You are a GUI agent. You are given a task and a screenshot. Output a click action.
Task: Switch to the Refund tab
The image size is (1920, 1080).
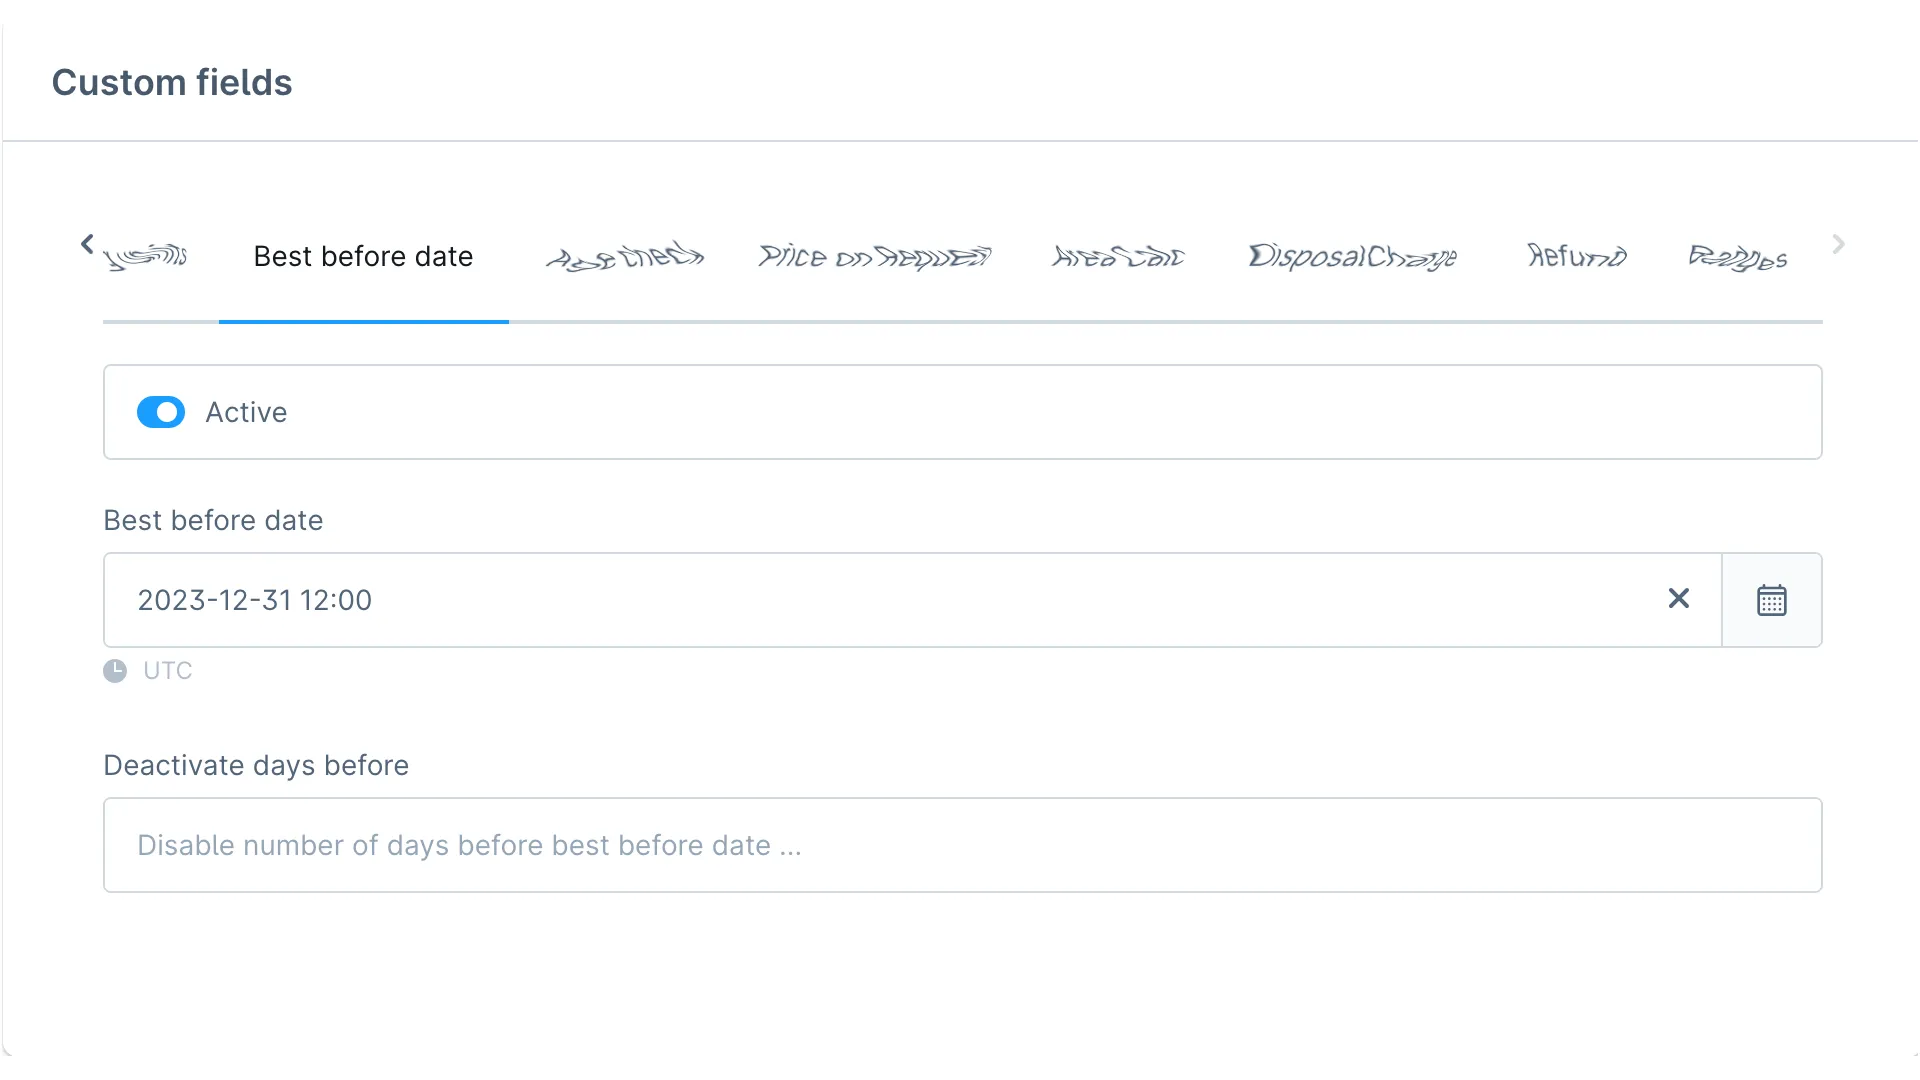[x=1576, y=257]
